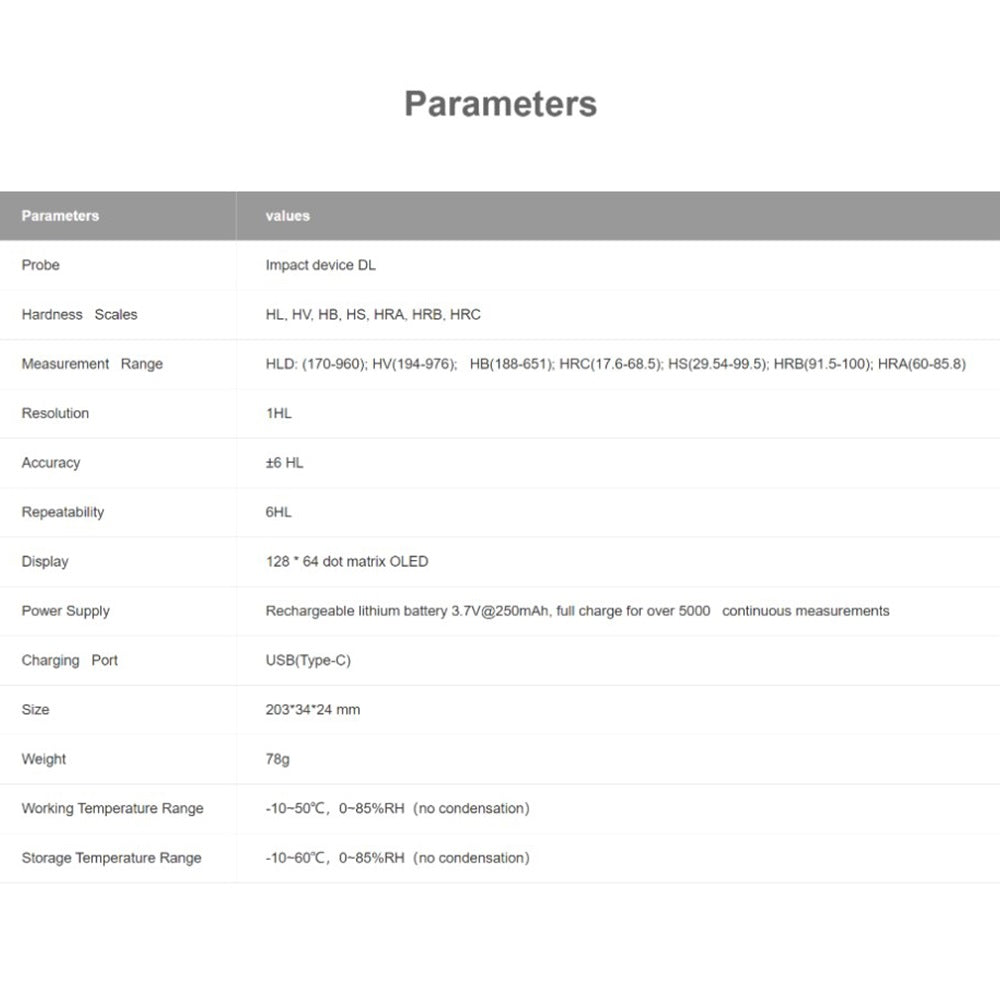Click the values column header
1000x1000 pixels.
coord(288,215)
